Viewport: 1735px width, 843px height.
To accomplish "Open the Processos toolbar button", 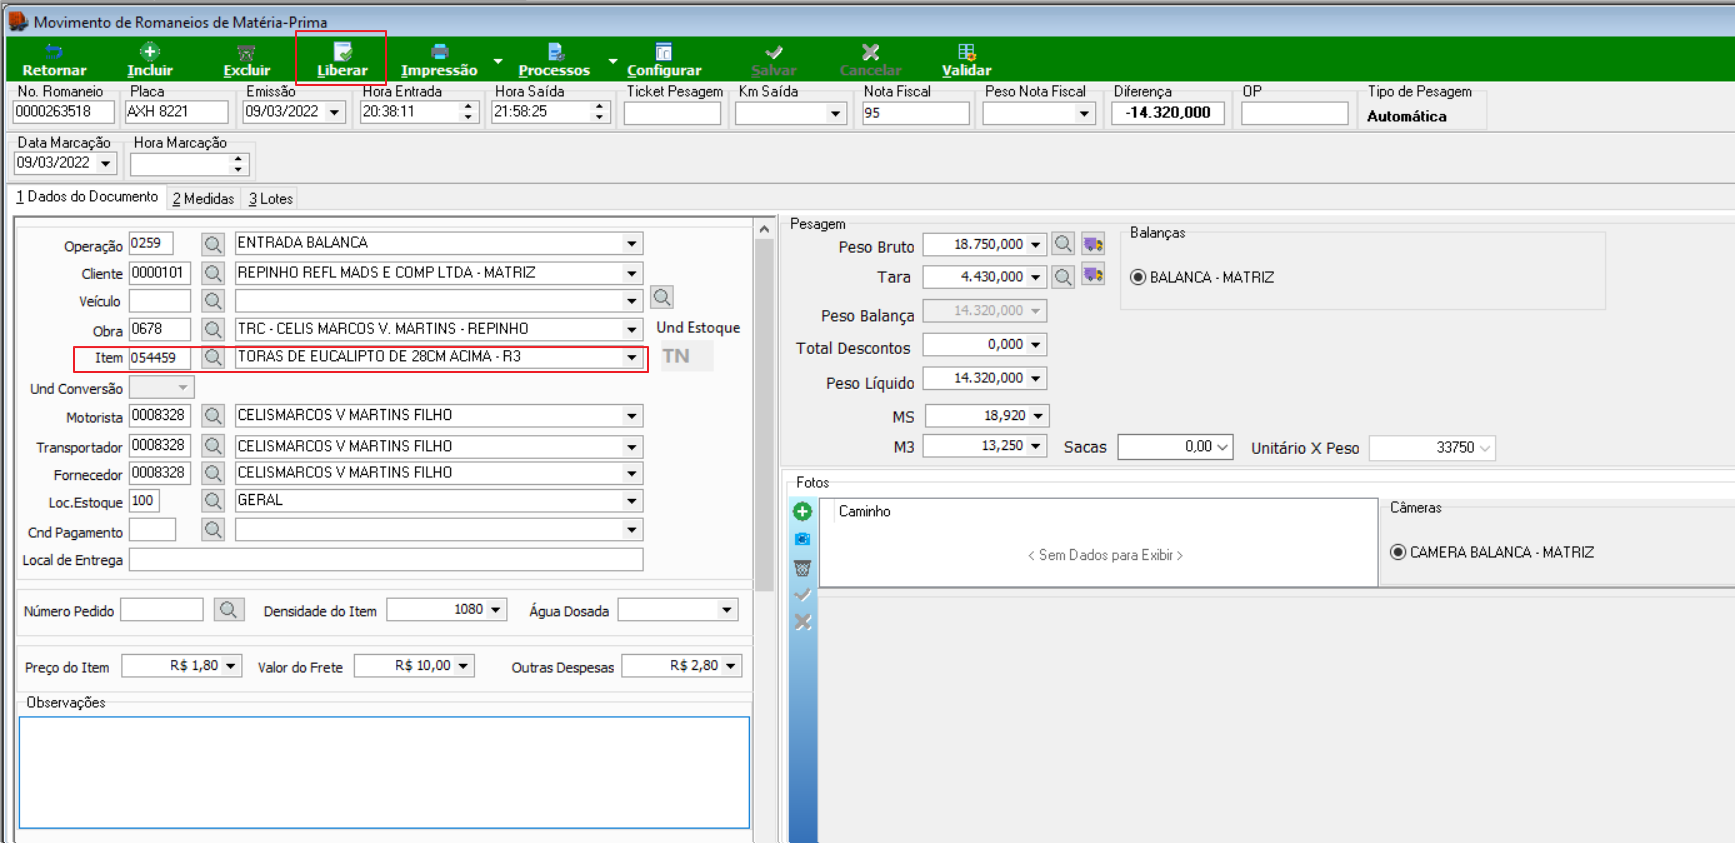I will click(554, 60).
